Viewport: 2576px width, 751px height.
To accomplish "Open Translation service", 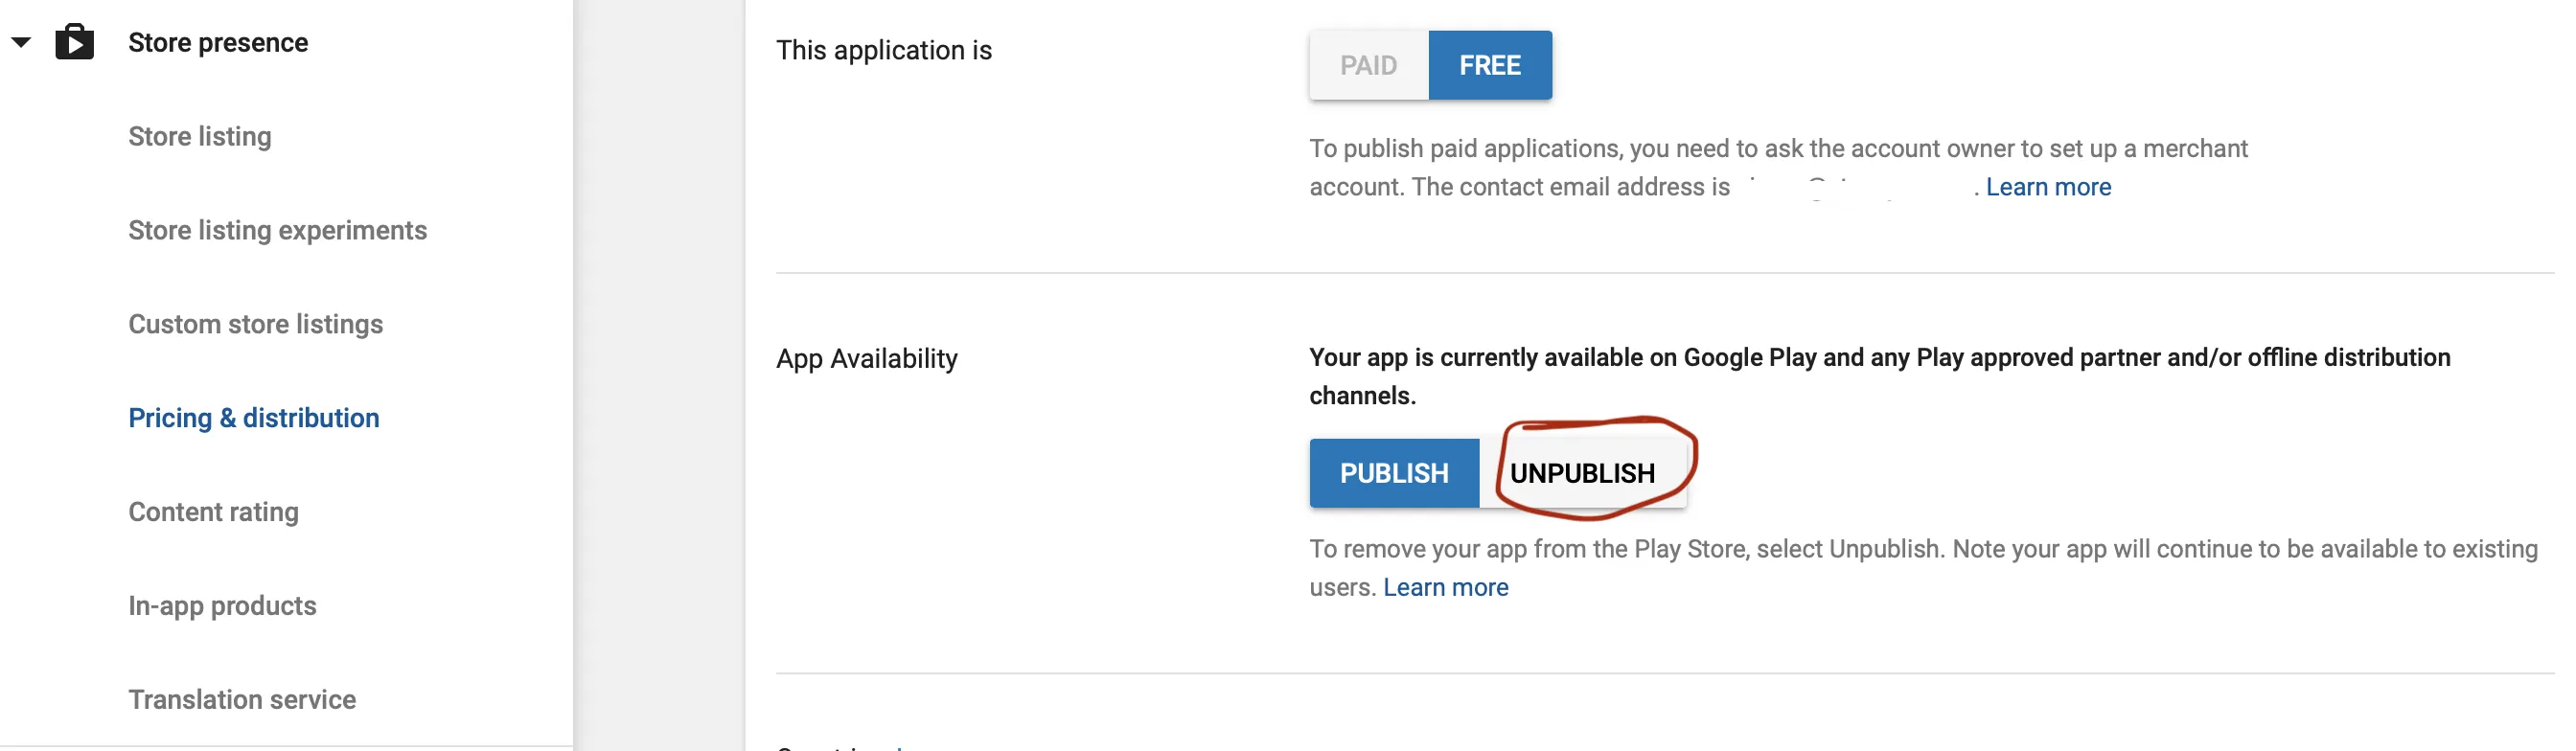I will point(242,701).
